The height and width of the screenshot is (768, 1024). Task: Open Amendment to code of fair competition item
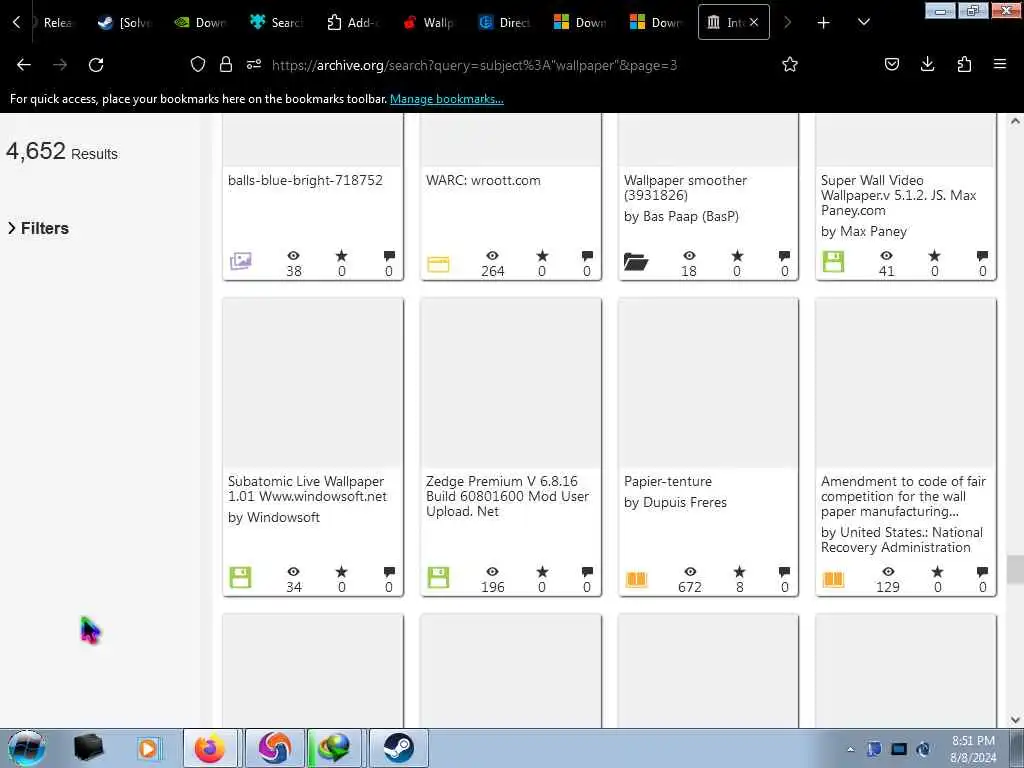pyautogui.click(x=903, y=496)
